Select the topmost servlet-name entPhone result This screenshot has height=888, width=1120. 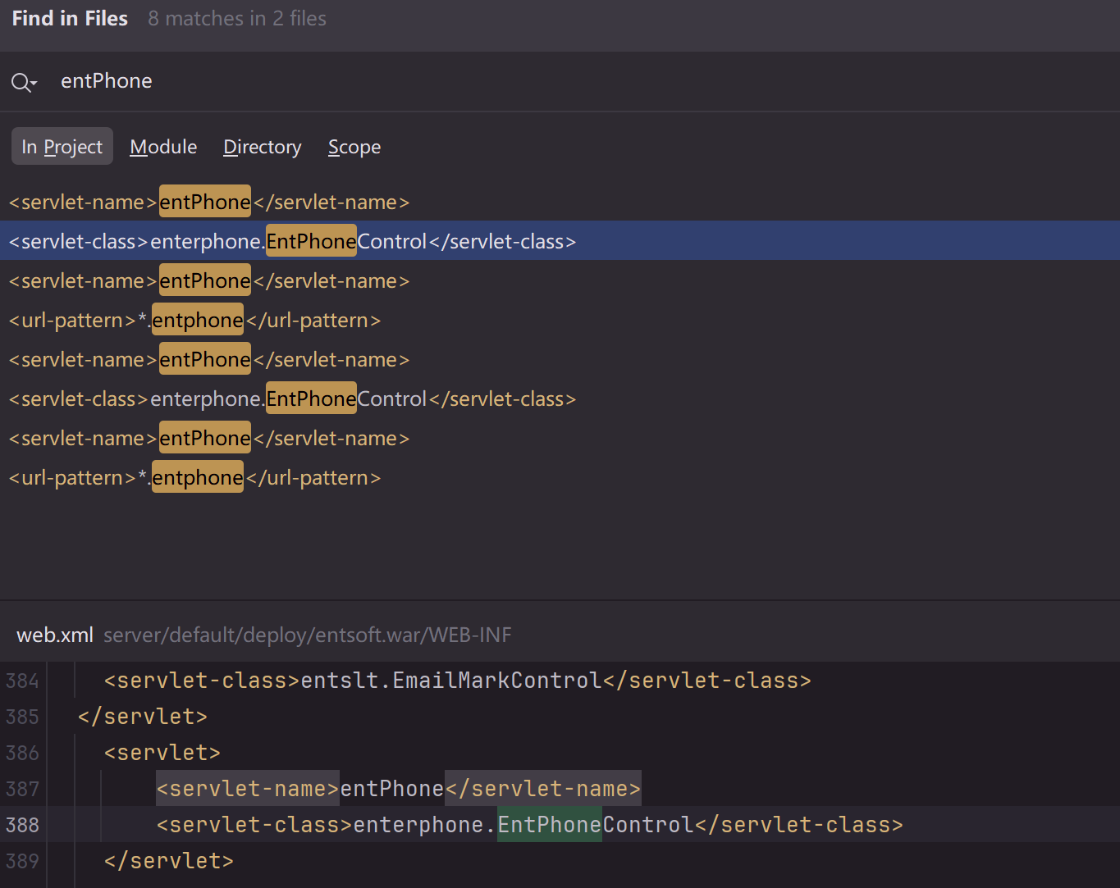(x=209, y=202)
